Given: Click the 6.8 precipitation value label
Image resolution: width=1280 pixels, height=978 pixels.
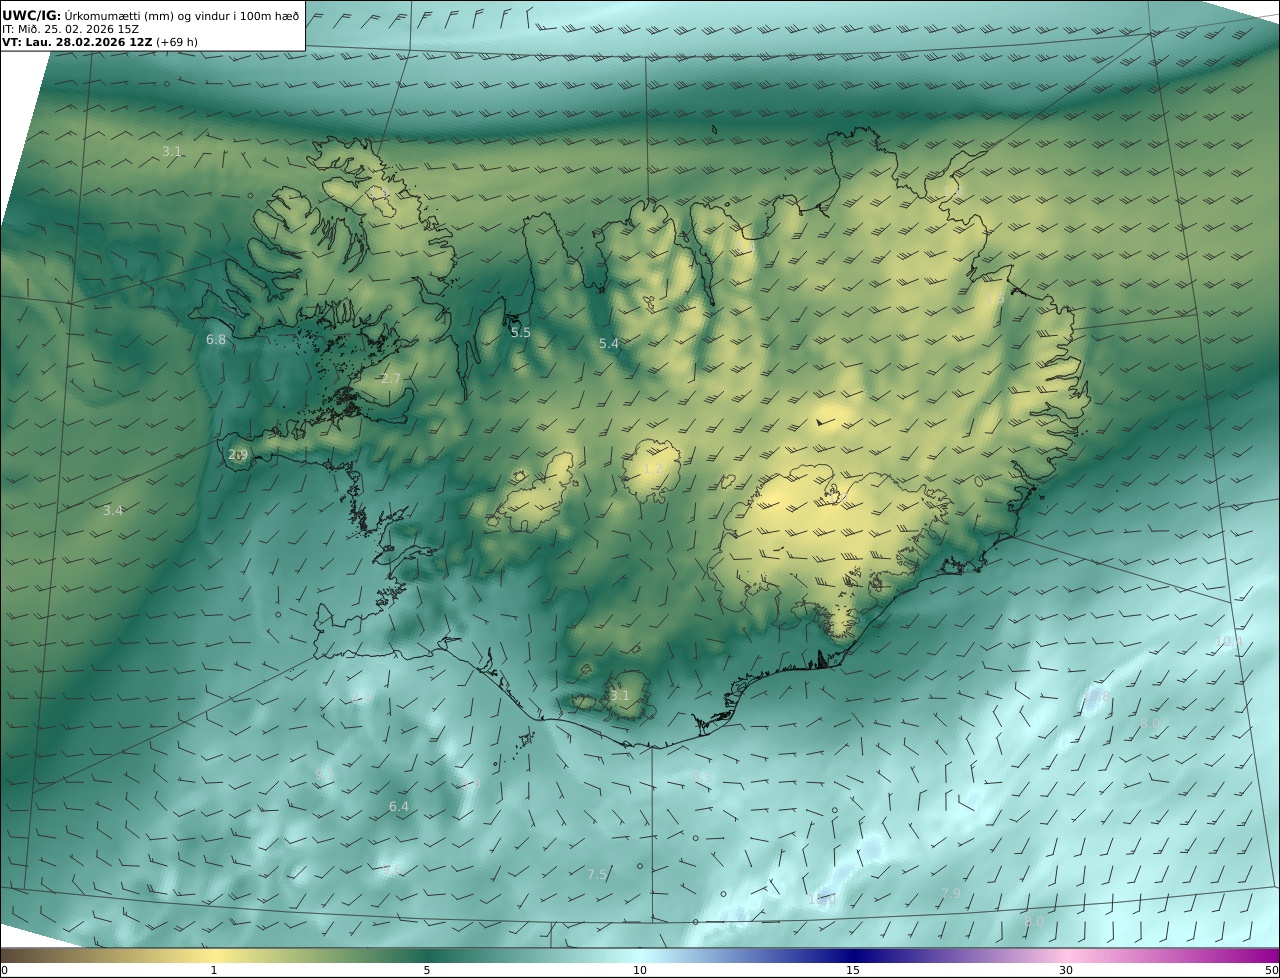Looking at the screenshot, I should (x=216, y=340).
